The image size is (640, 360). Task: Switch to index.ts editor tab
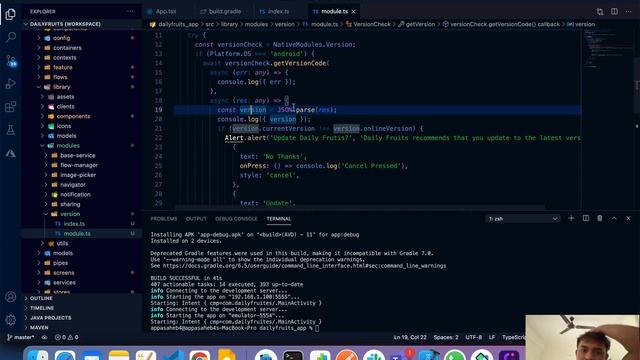279,11
